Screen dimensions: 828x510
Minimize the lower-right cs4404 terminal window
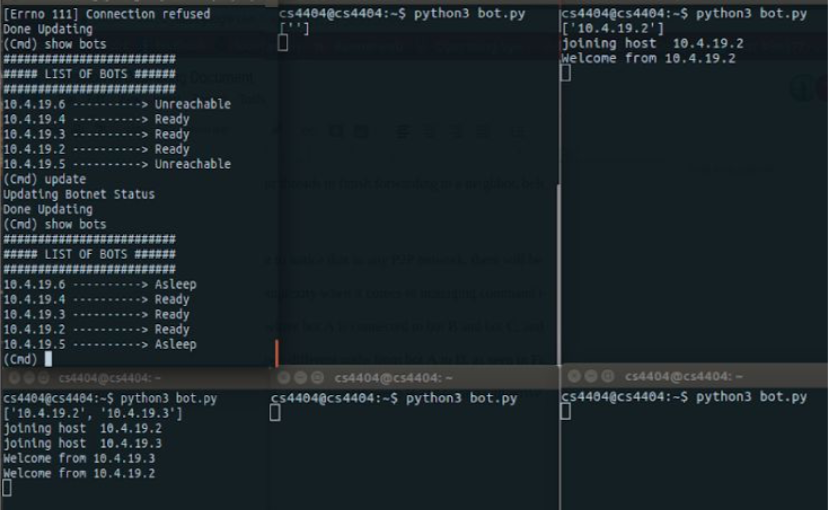pyautogui.click(x=589, y=377)
